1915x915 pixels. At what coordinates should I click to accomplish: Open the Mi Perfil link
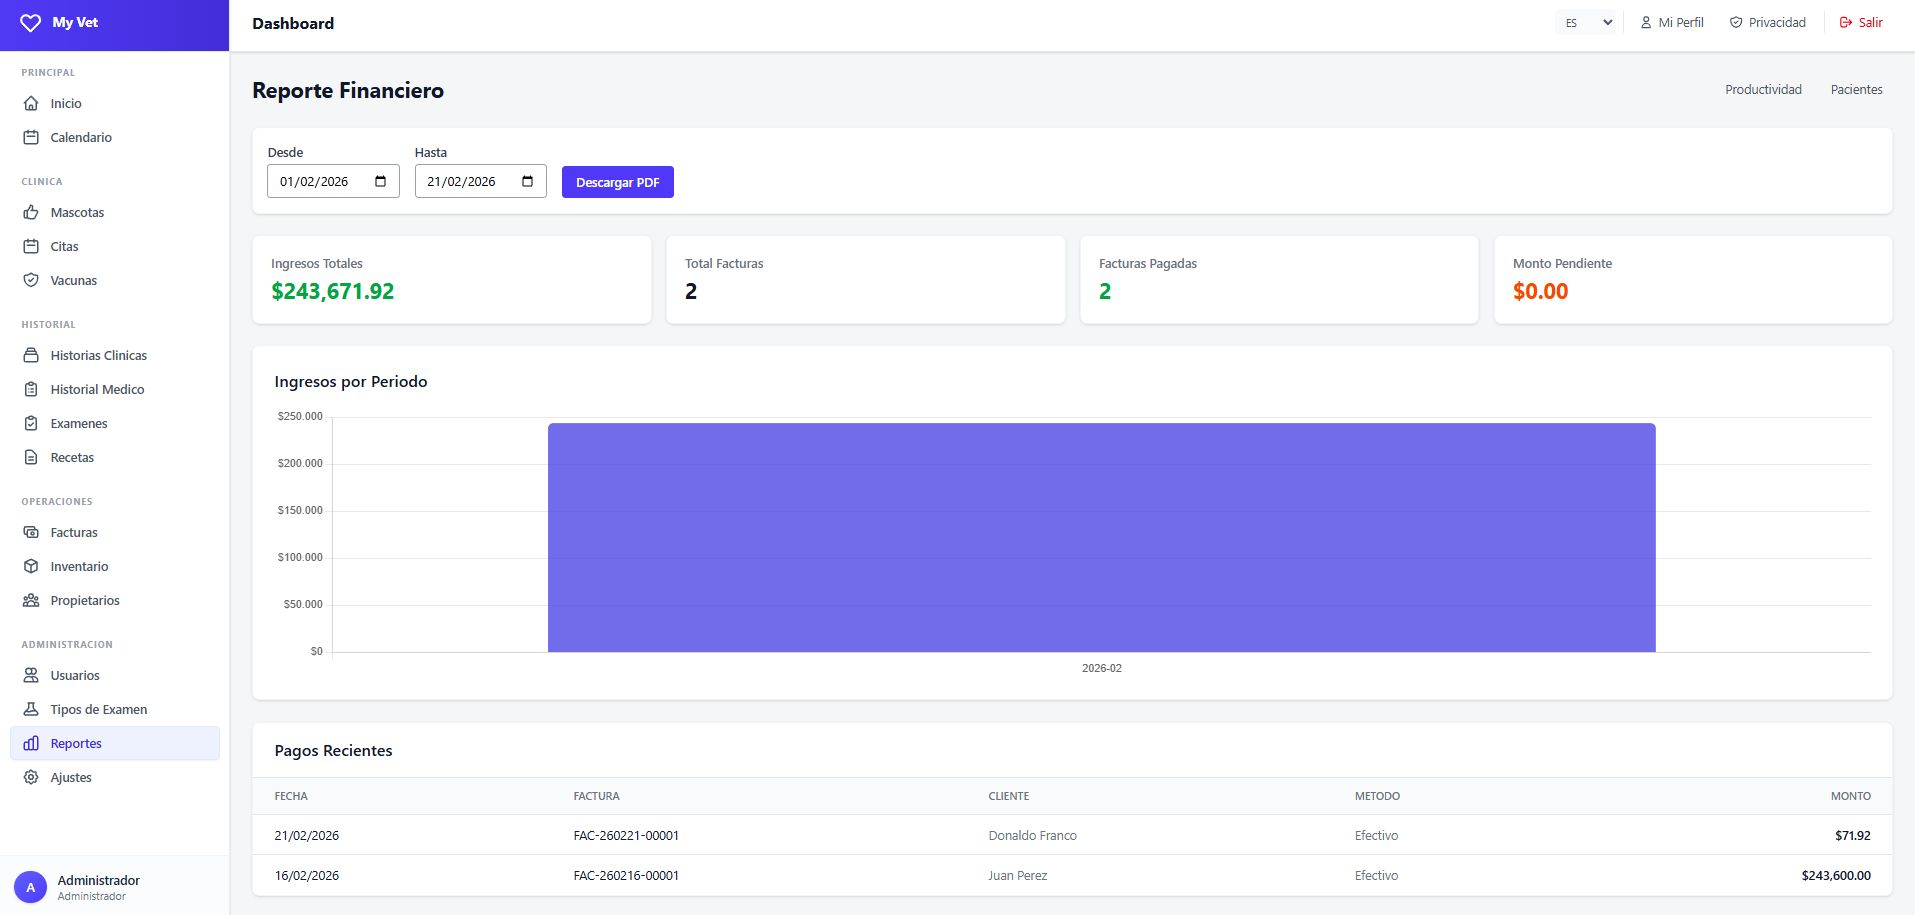(1672, 22)
